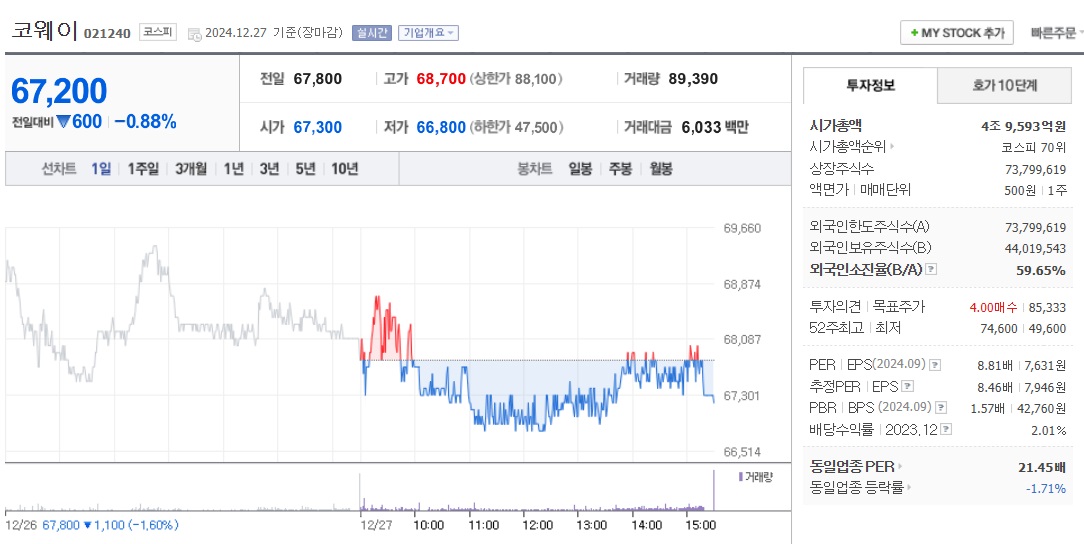
Task: Open help icon next to BPS (2024.09)
Action: (x=941, y=408)
